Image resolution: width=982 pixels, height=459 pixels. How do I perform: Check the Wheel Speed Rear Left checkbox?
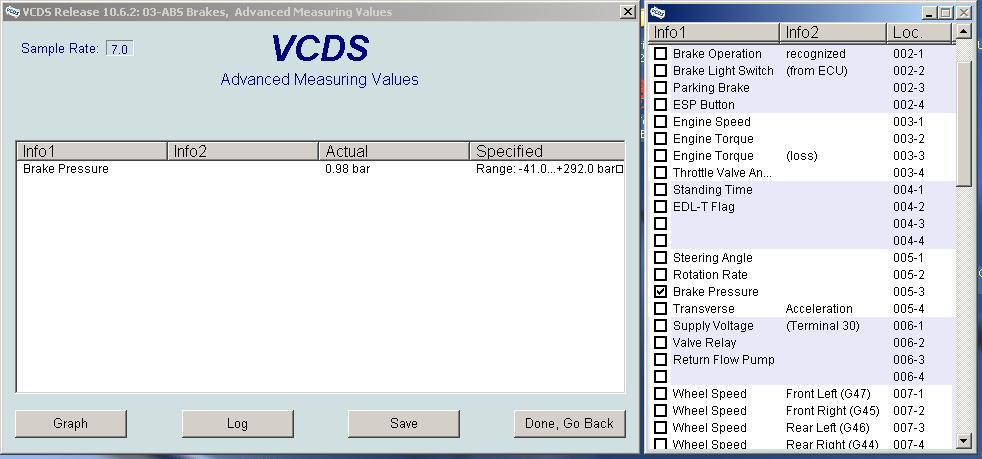click(660, 428)
